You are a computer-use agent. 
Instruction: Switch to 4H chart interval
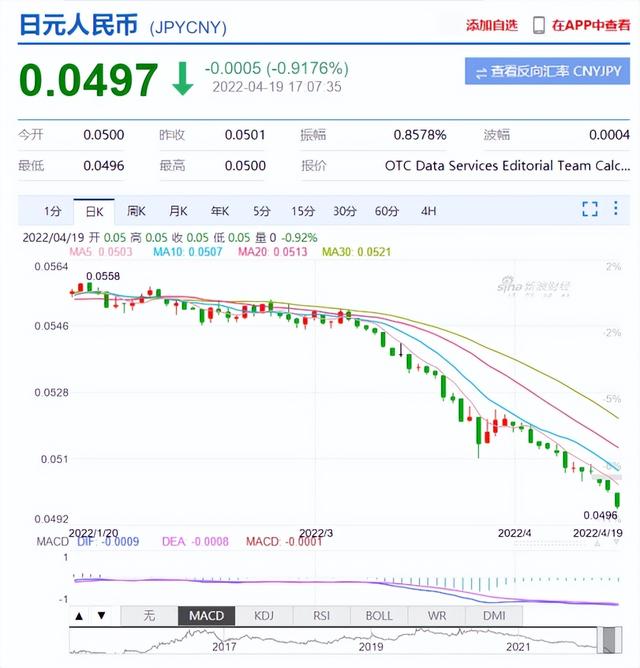[428, 211]
